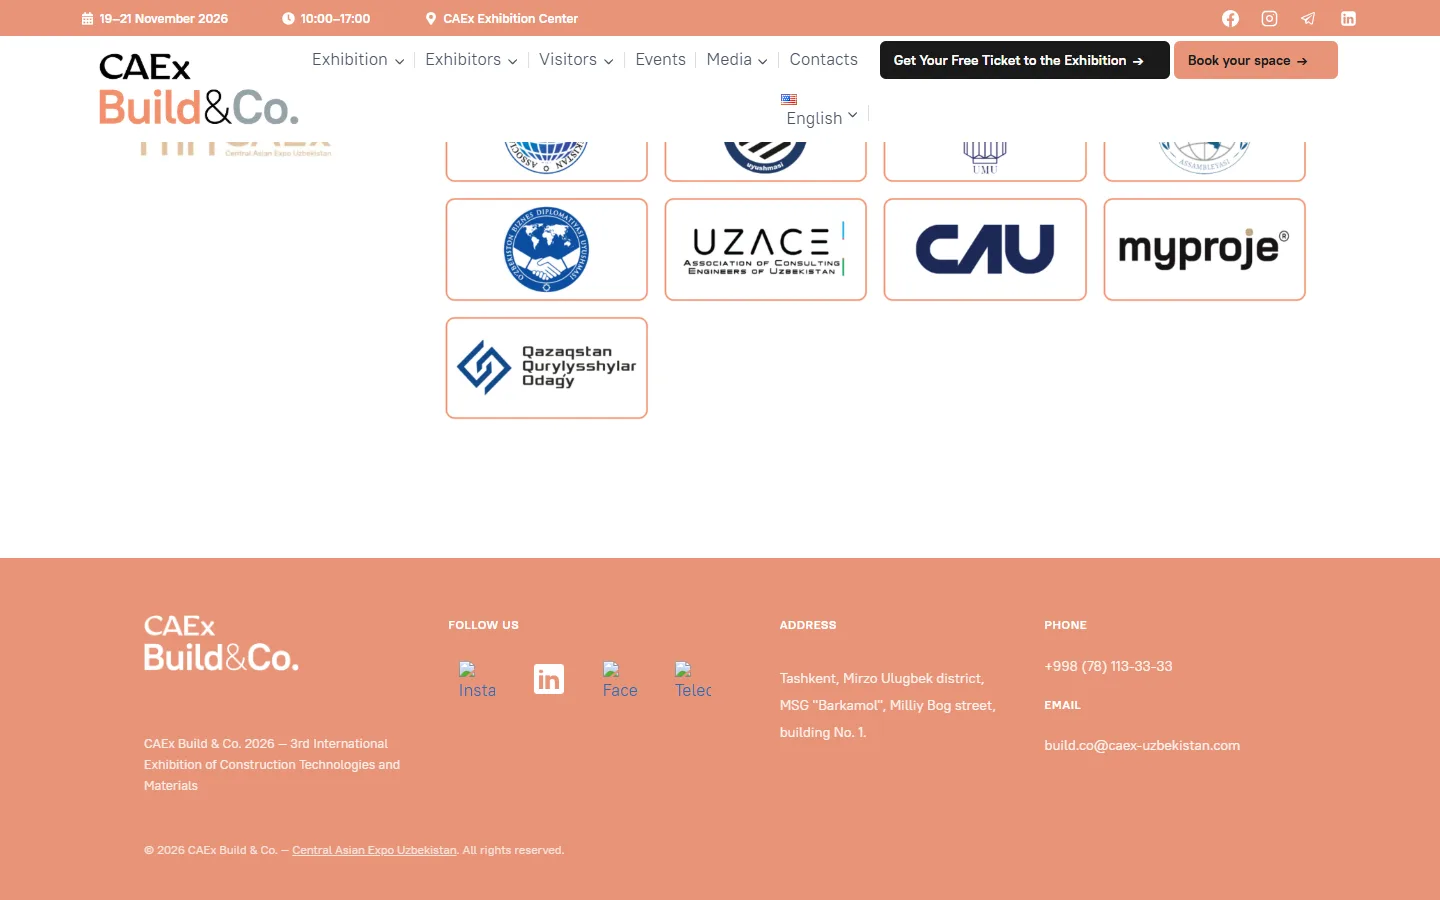Image resolution: width=1440 pixels, height=900 pixels.
Task: Click the CAEx Build&Co. header logo
Action: (198, 89)
